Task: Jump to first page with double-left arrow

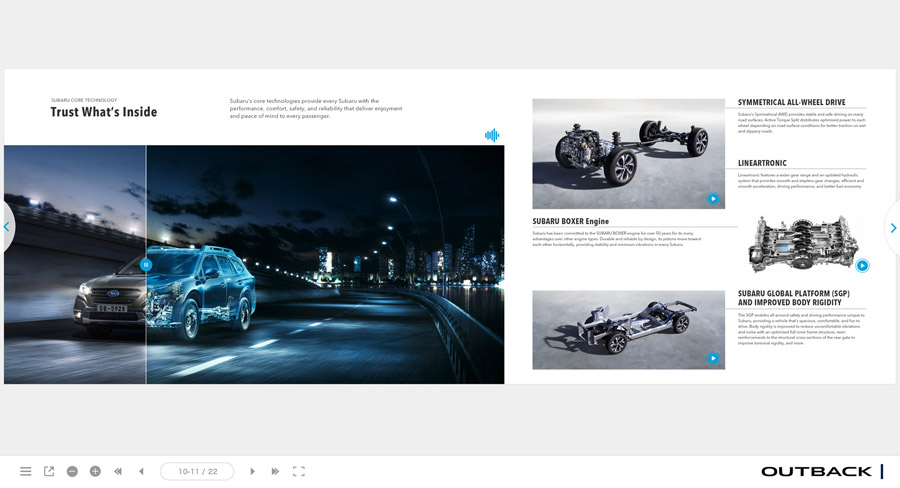Action: pos(118,471)
